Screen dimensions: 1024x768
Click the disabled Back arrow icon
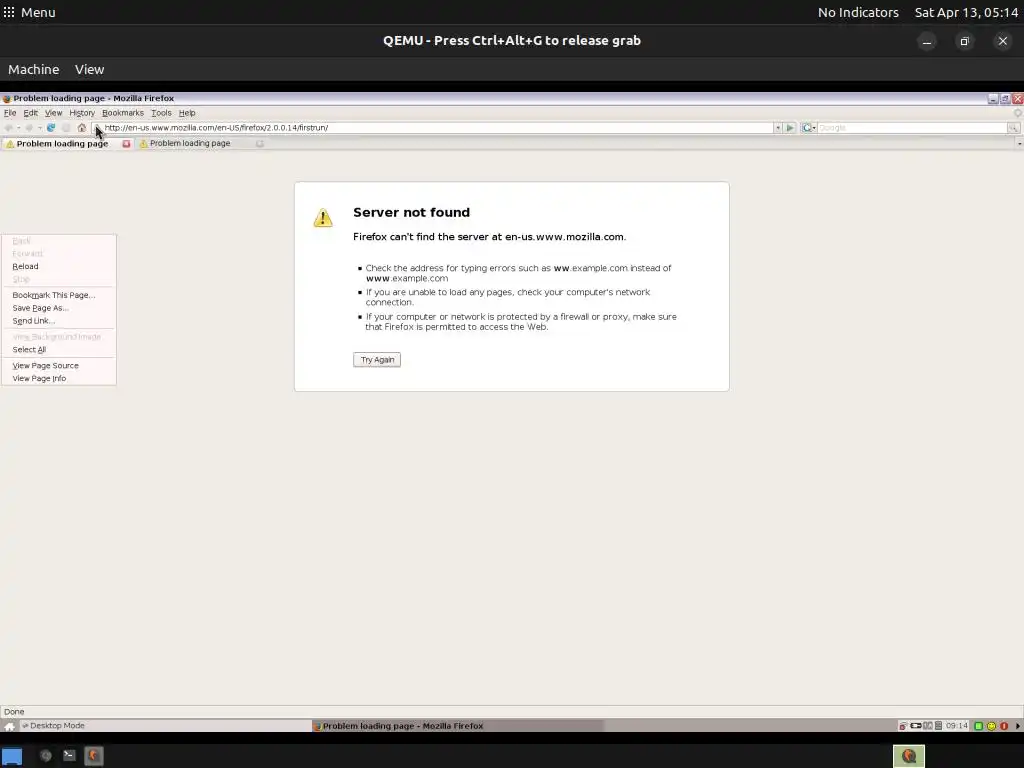click(8, 128)
